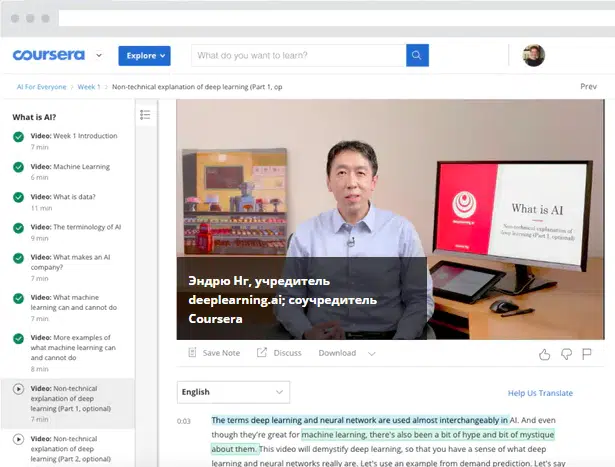Open 'More examples of what machine learning' video
615x467 pixels.
[73, 353]
